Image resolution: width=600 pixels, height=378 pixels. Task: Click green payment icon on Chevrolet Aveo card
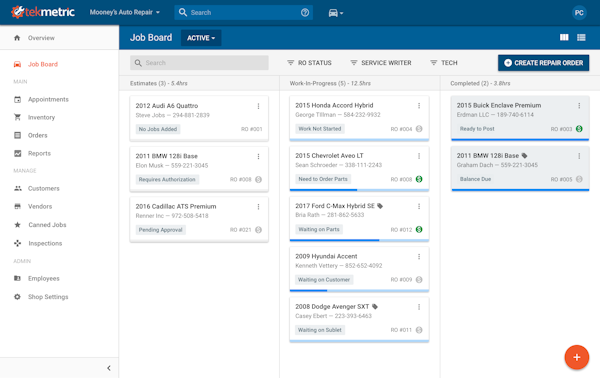click(419, 179)
